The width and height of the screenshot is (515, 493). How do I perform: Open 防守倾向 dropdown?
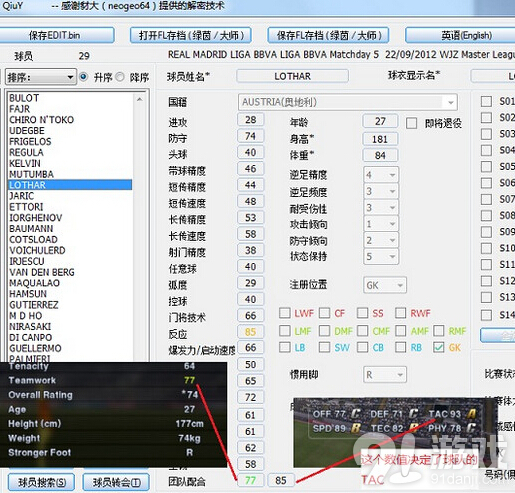point(380,240)
